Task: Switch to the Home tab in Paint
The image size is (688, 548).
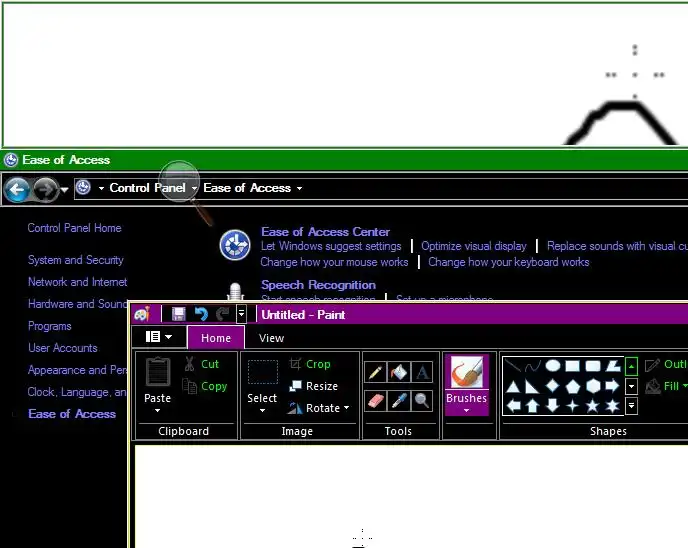Action: pos(216,338)
